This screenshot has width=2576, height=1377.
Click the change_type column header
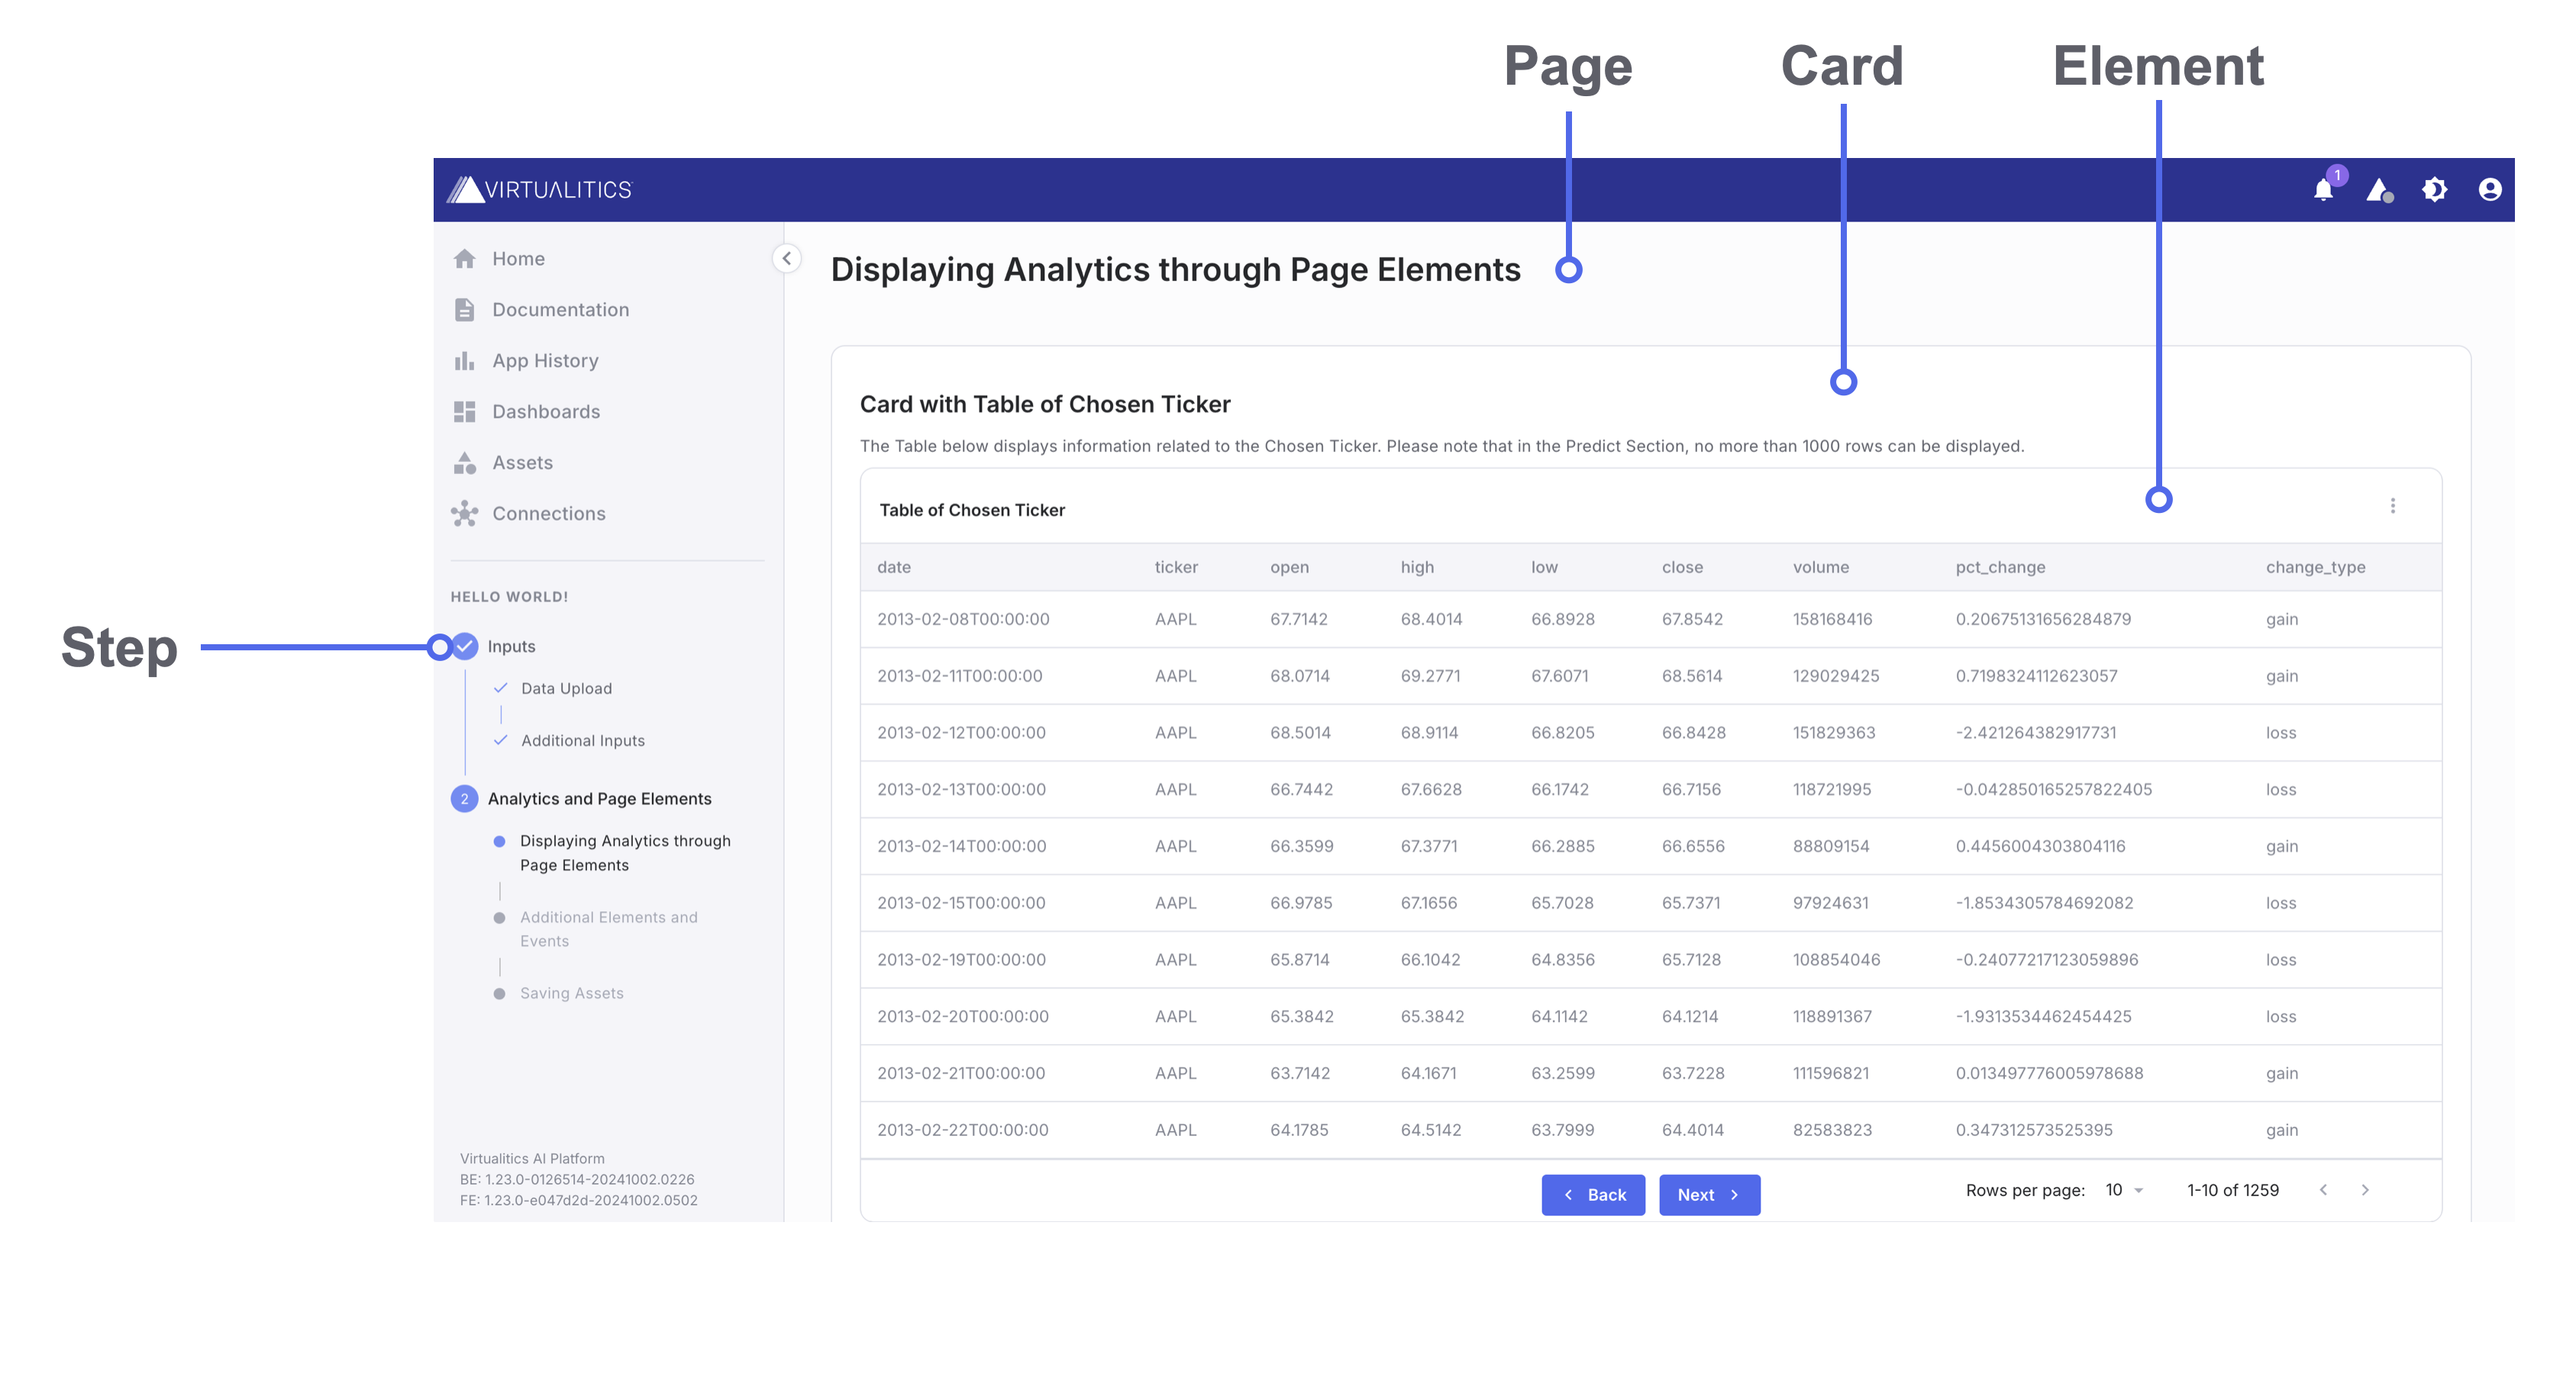[2315, 567]
